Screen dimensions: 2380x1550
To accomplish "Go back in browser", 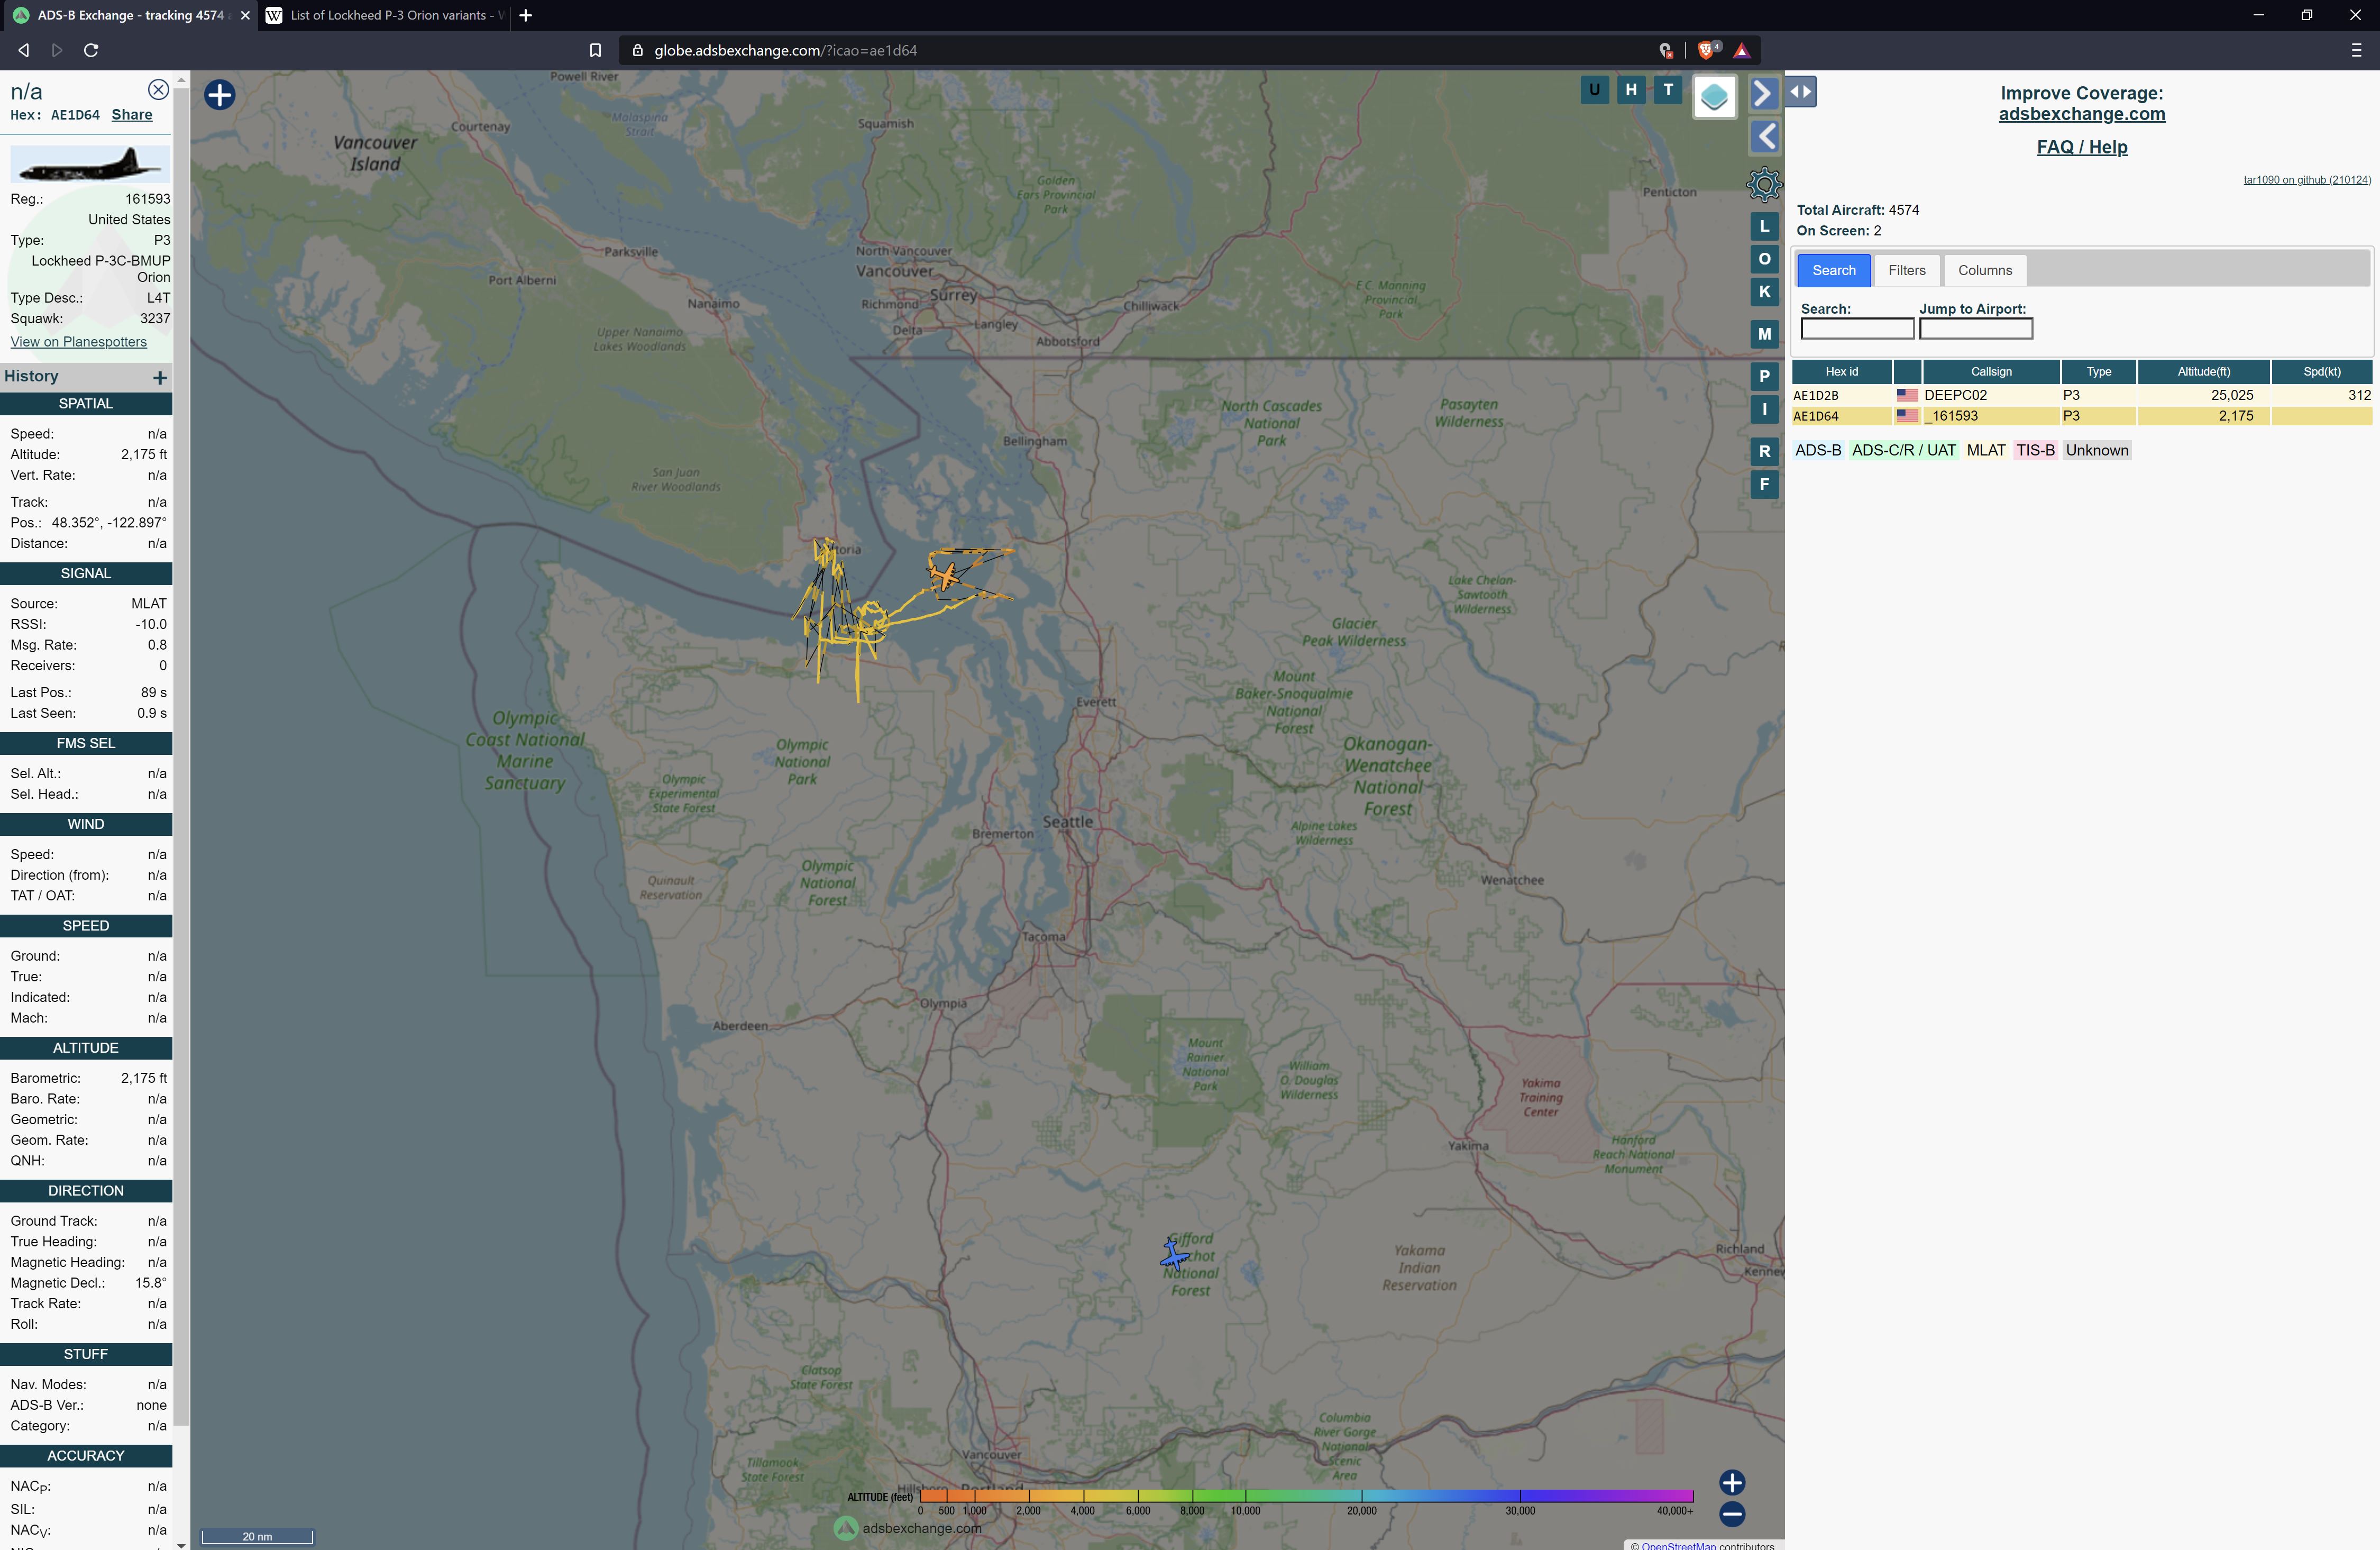I will click(x=24, y=50).
